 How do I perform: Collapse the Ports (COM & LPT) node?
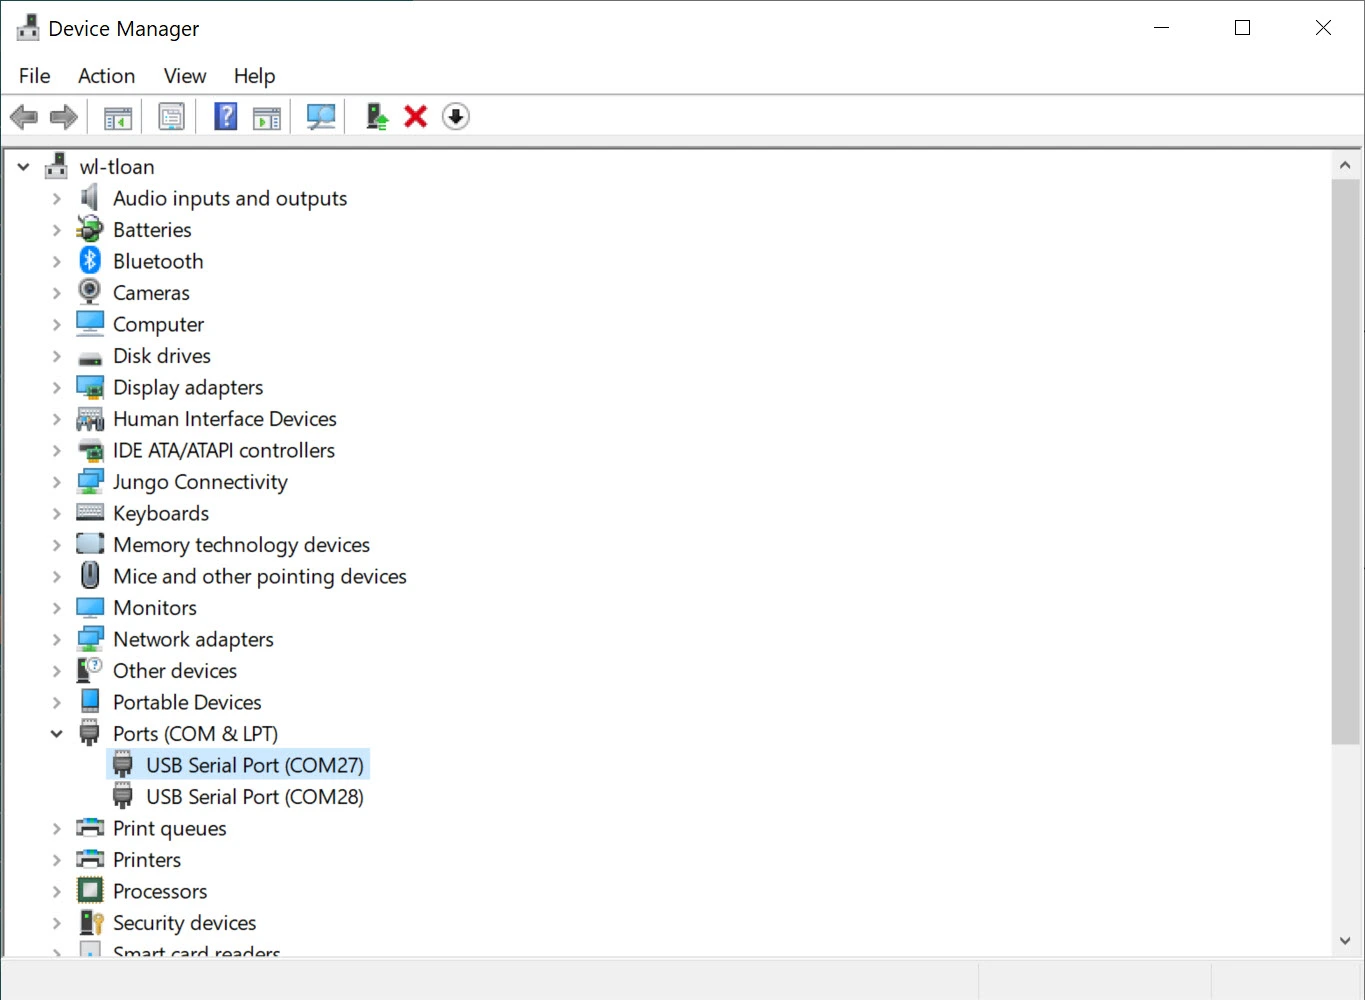pyautogui.click(x=57, y=734)
